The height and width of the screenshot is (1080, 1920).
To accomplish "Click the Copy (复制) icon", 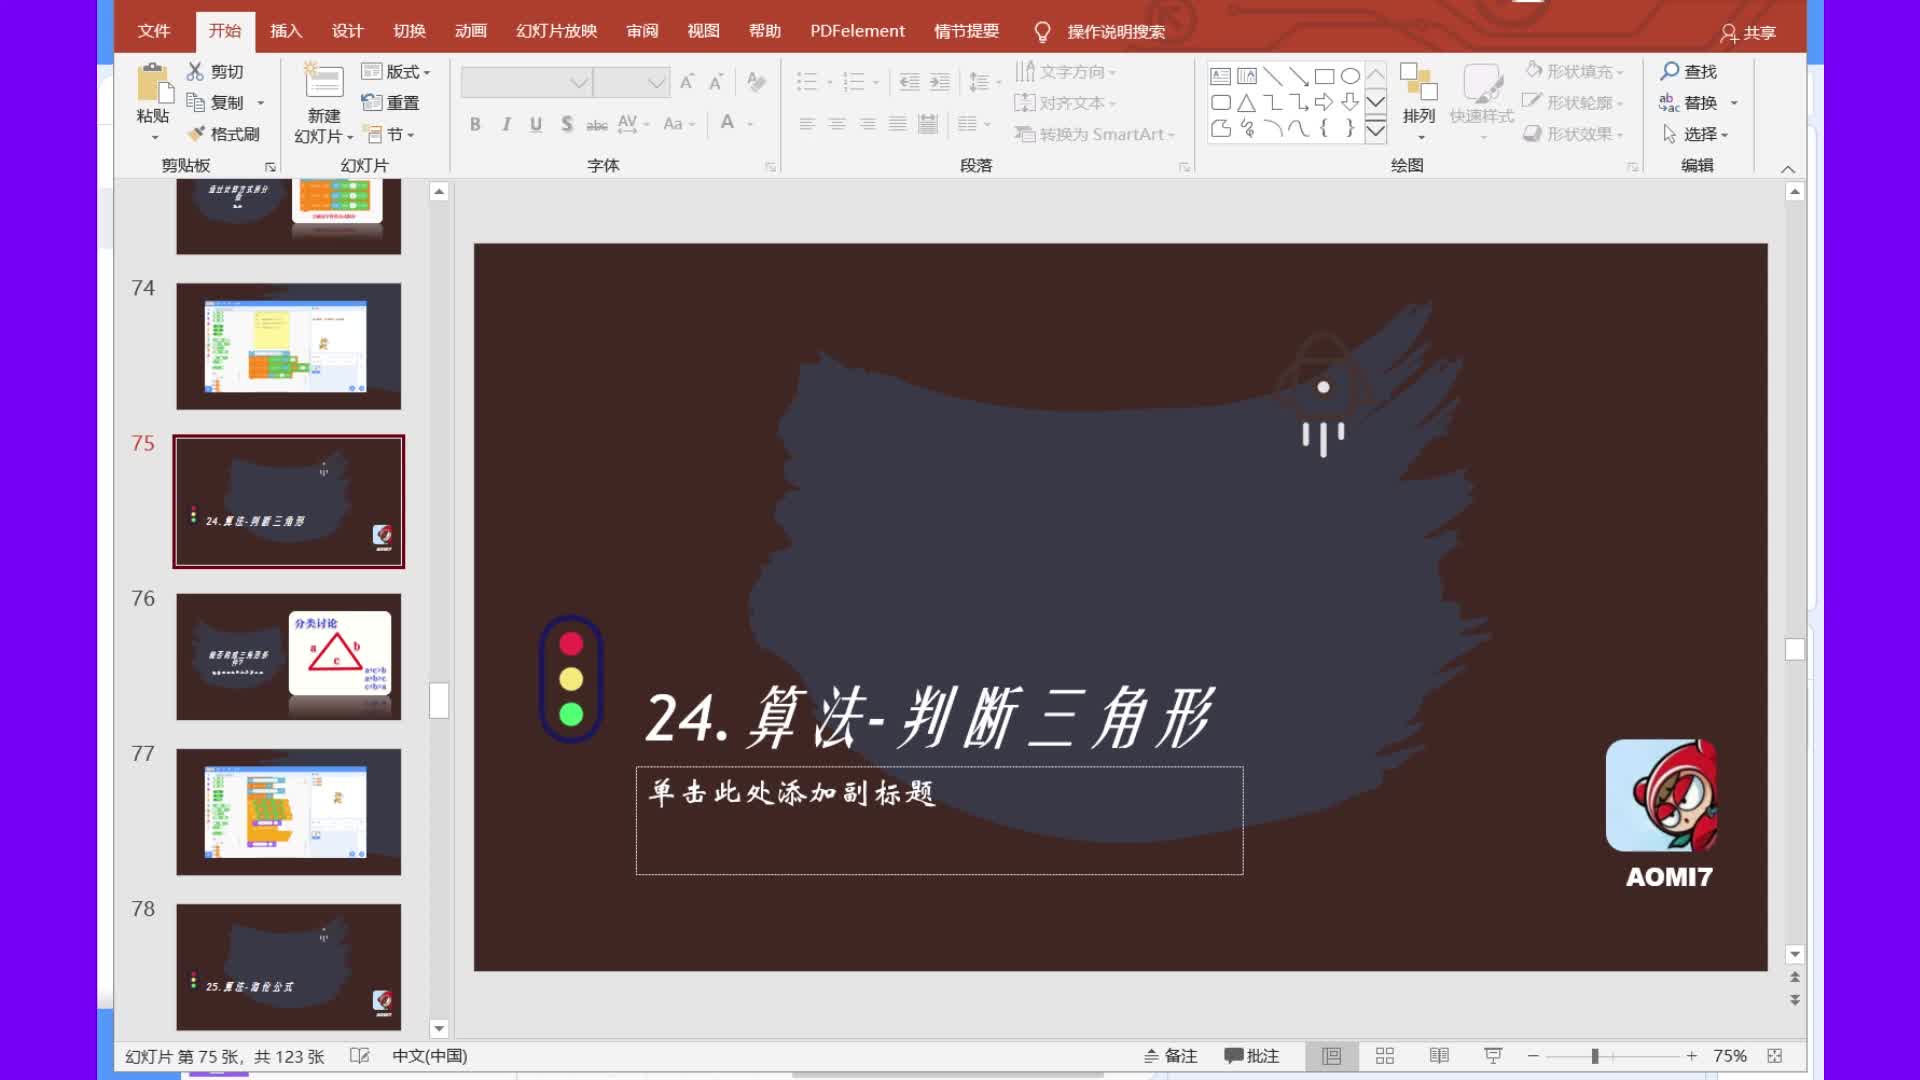I will 195,102.
